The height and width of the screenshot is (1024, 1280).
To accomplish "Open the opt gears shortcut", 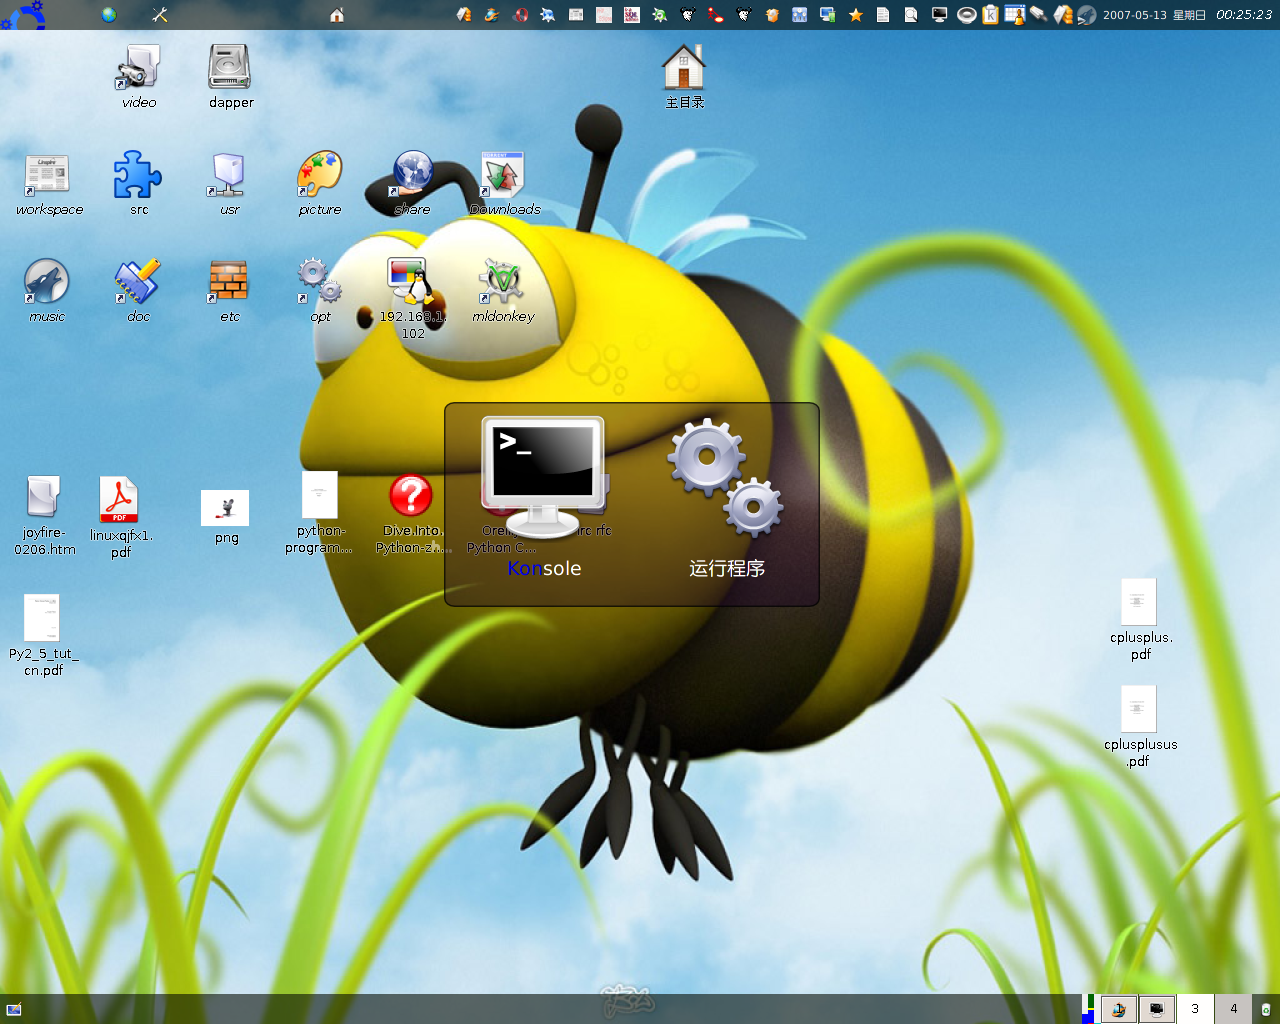I will pyautogui.click(x=320, y=291).
